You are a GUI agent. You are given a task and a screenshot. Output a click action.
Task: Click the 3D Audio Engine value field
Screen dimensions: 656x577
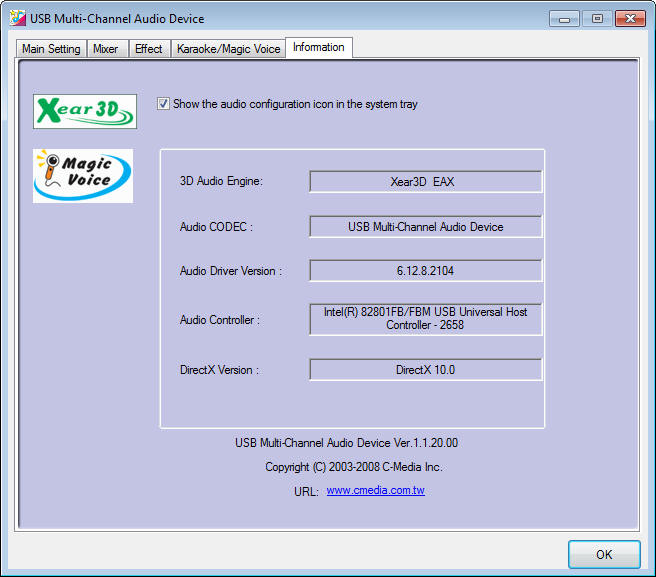point(425,182)
